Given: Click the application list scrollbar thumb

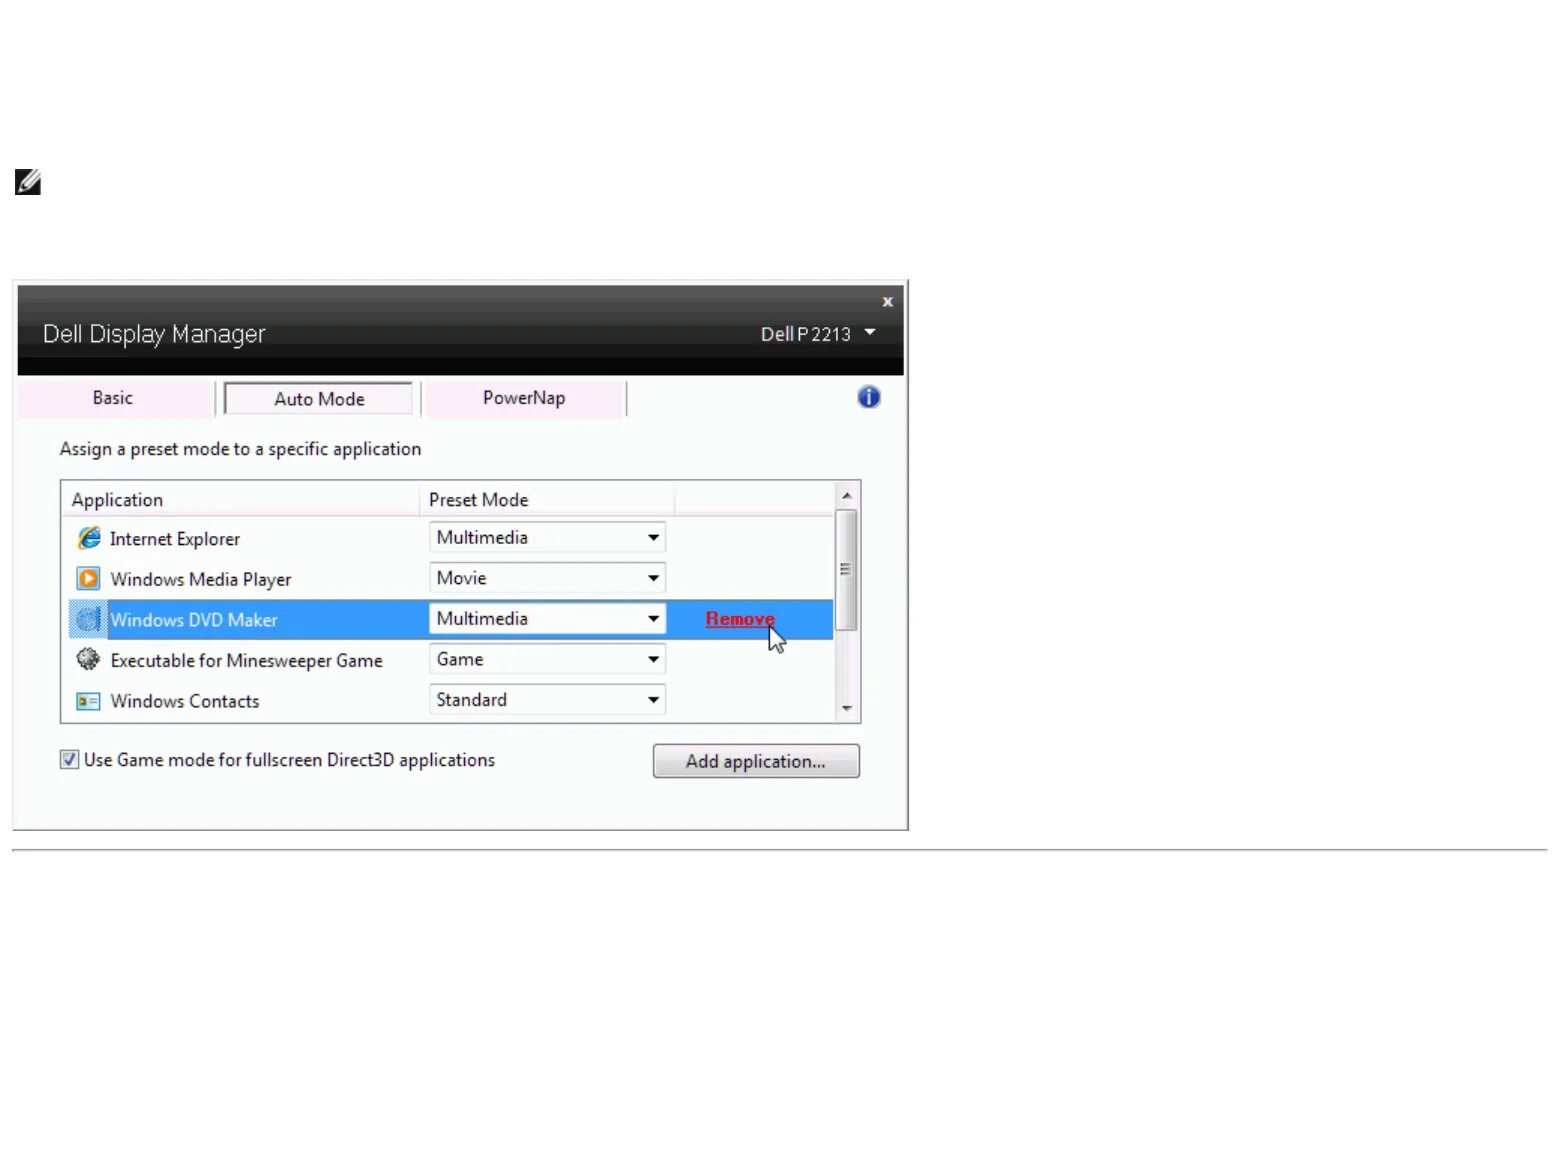Looking at the screenshot, I should [846, 570].
